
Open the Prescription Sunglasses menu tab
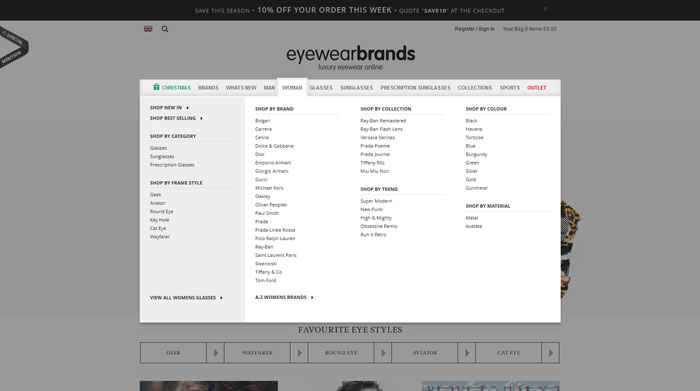pyautogui.click(x=415, y=88)
